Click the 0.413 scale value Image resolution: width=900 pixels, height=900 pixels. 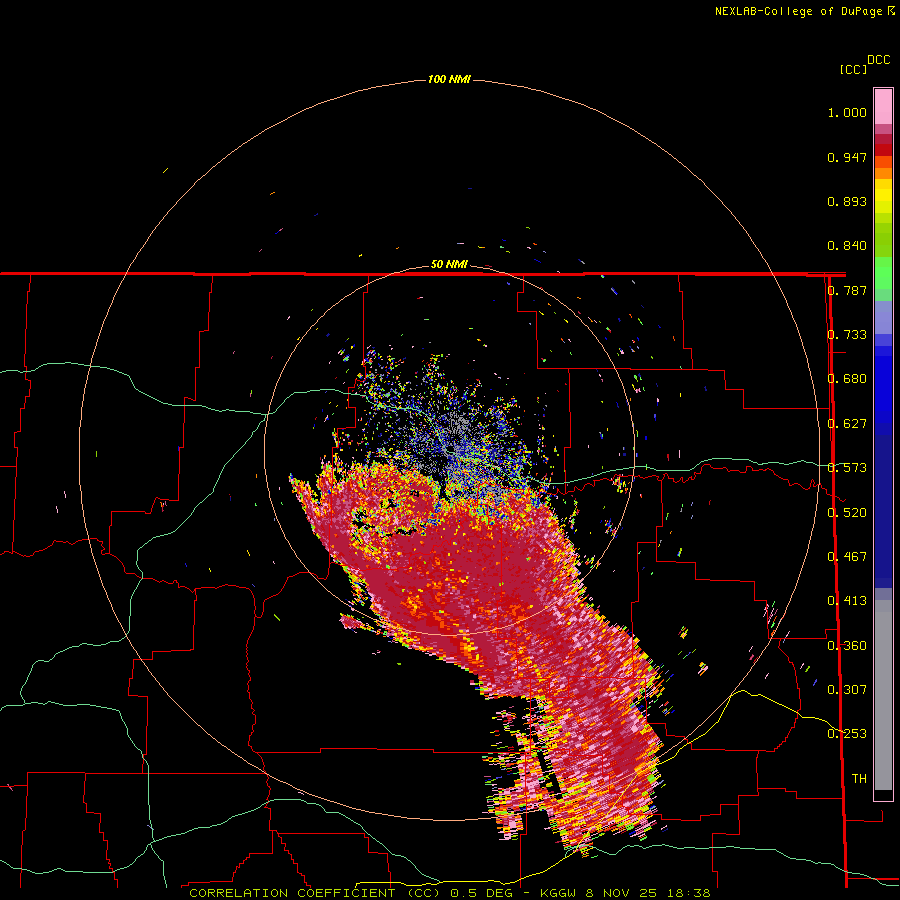click(847, 601)
